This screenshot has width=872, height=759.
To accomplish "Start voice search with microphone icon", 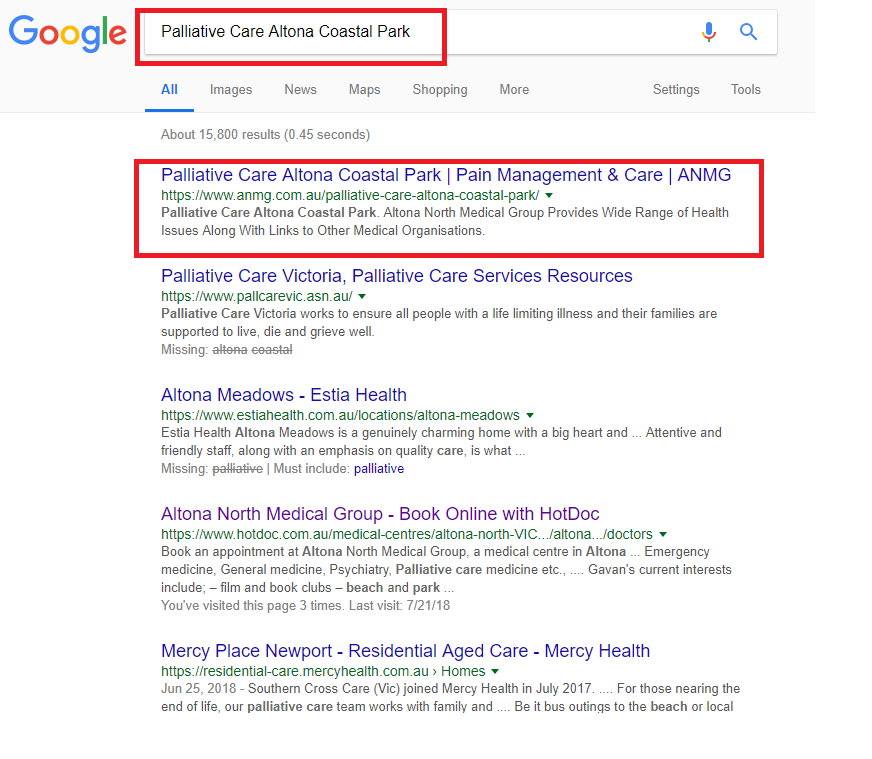I will pos(708,32).
